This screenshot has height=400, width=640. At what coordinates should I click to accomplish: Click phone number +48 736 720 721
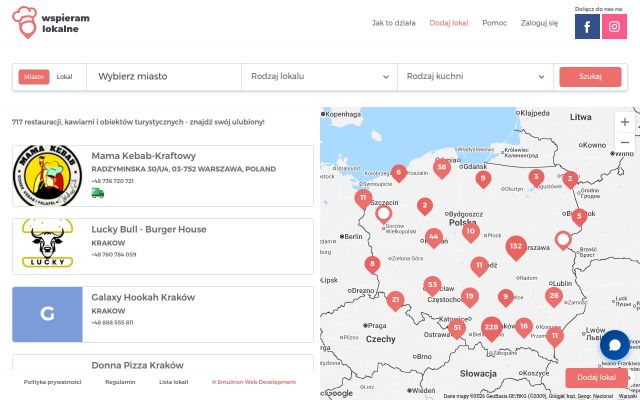112,181
